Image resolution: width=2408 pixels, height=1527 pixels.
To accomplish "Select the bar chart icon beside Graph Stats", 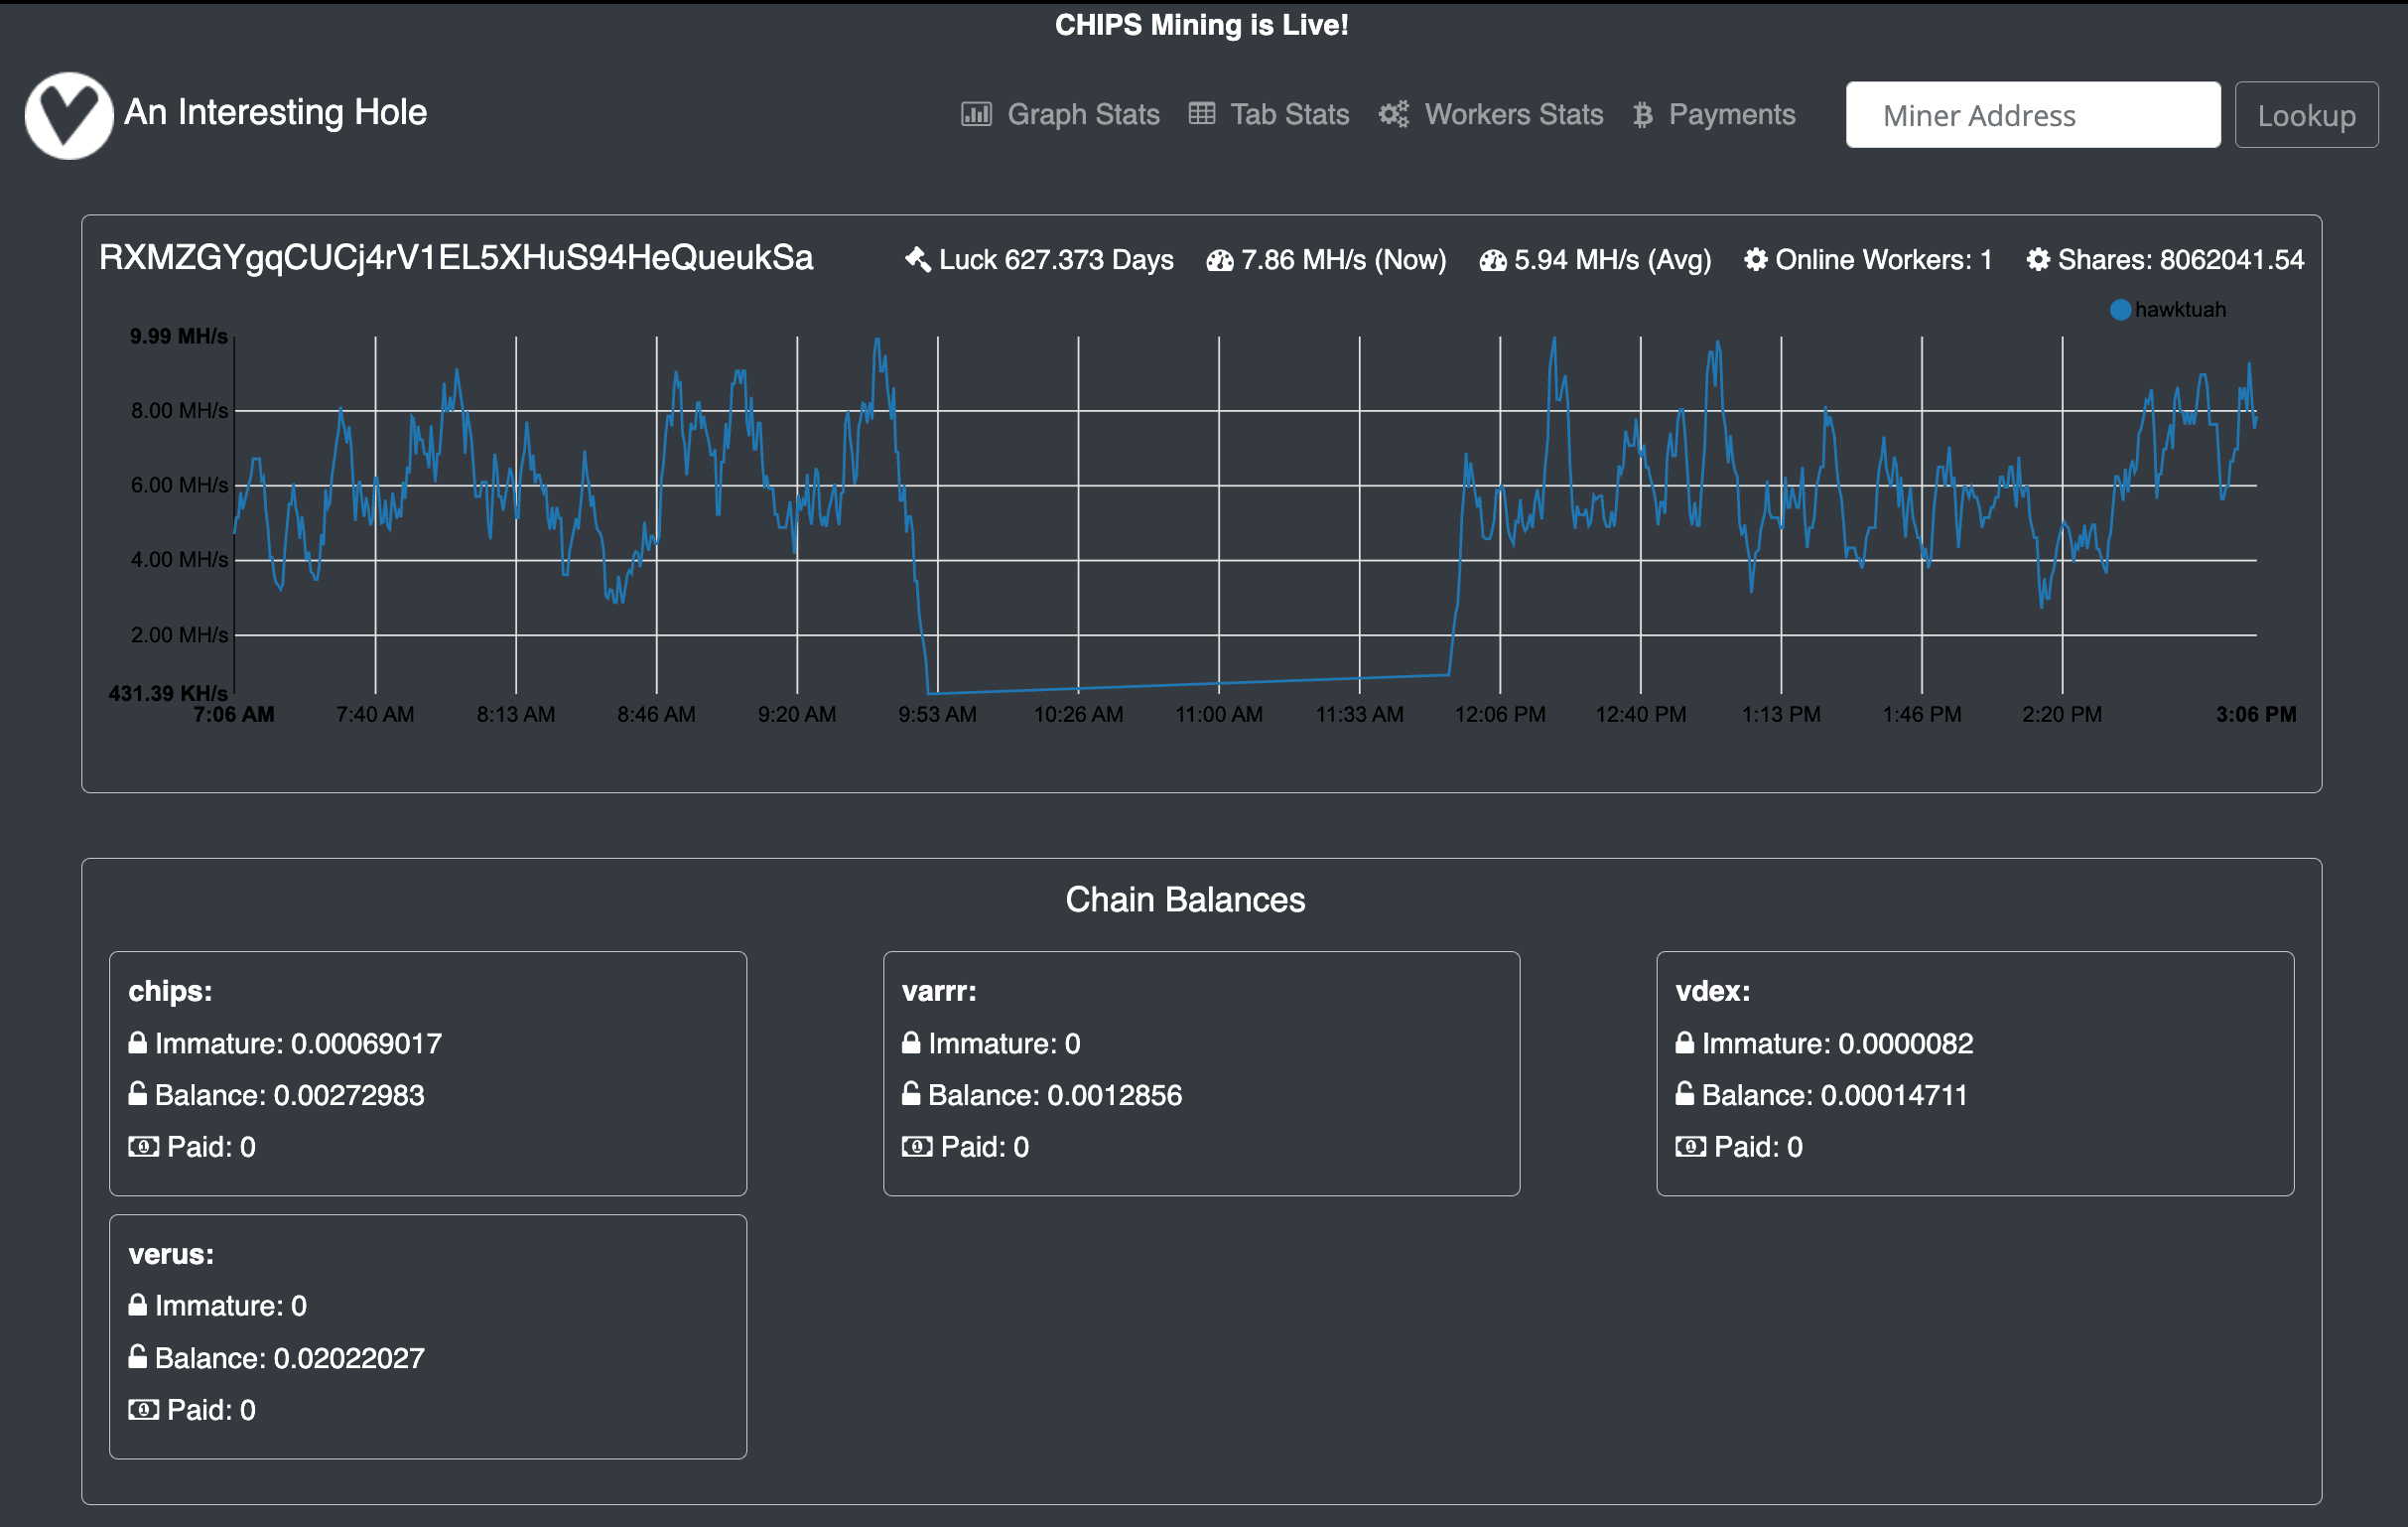I will 976,114.
